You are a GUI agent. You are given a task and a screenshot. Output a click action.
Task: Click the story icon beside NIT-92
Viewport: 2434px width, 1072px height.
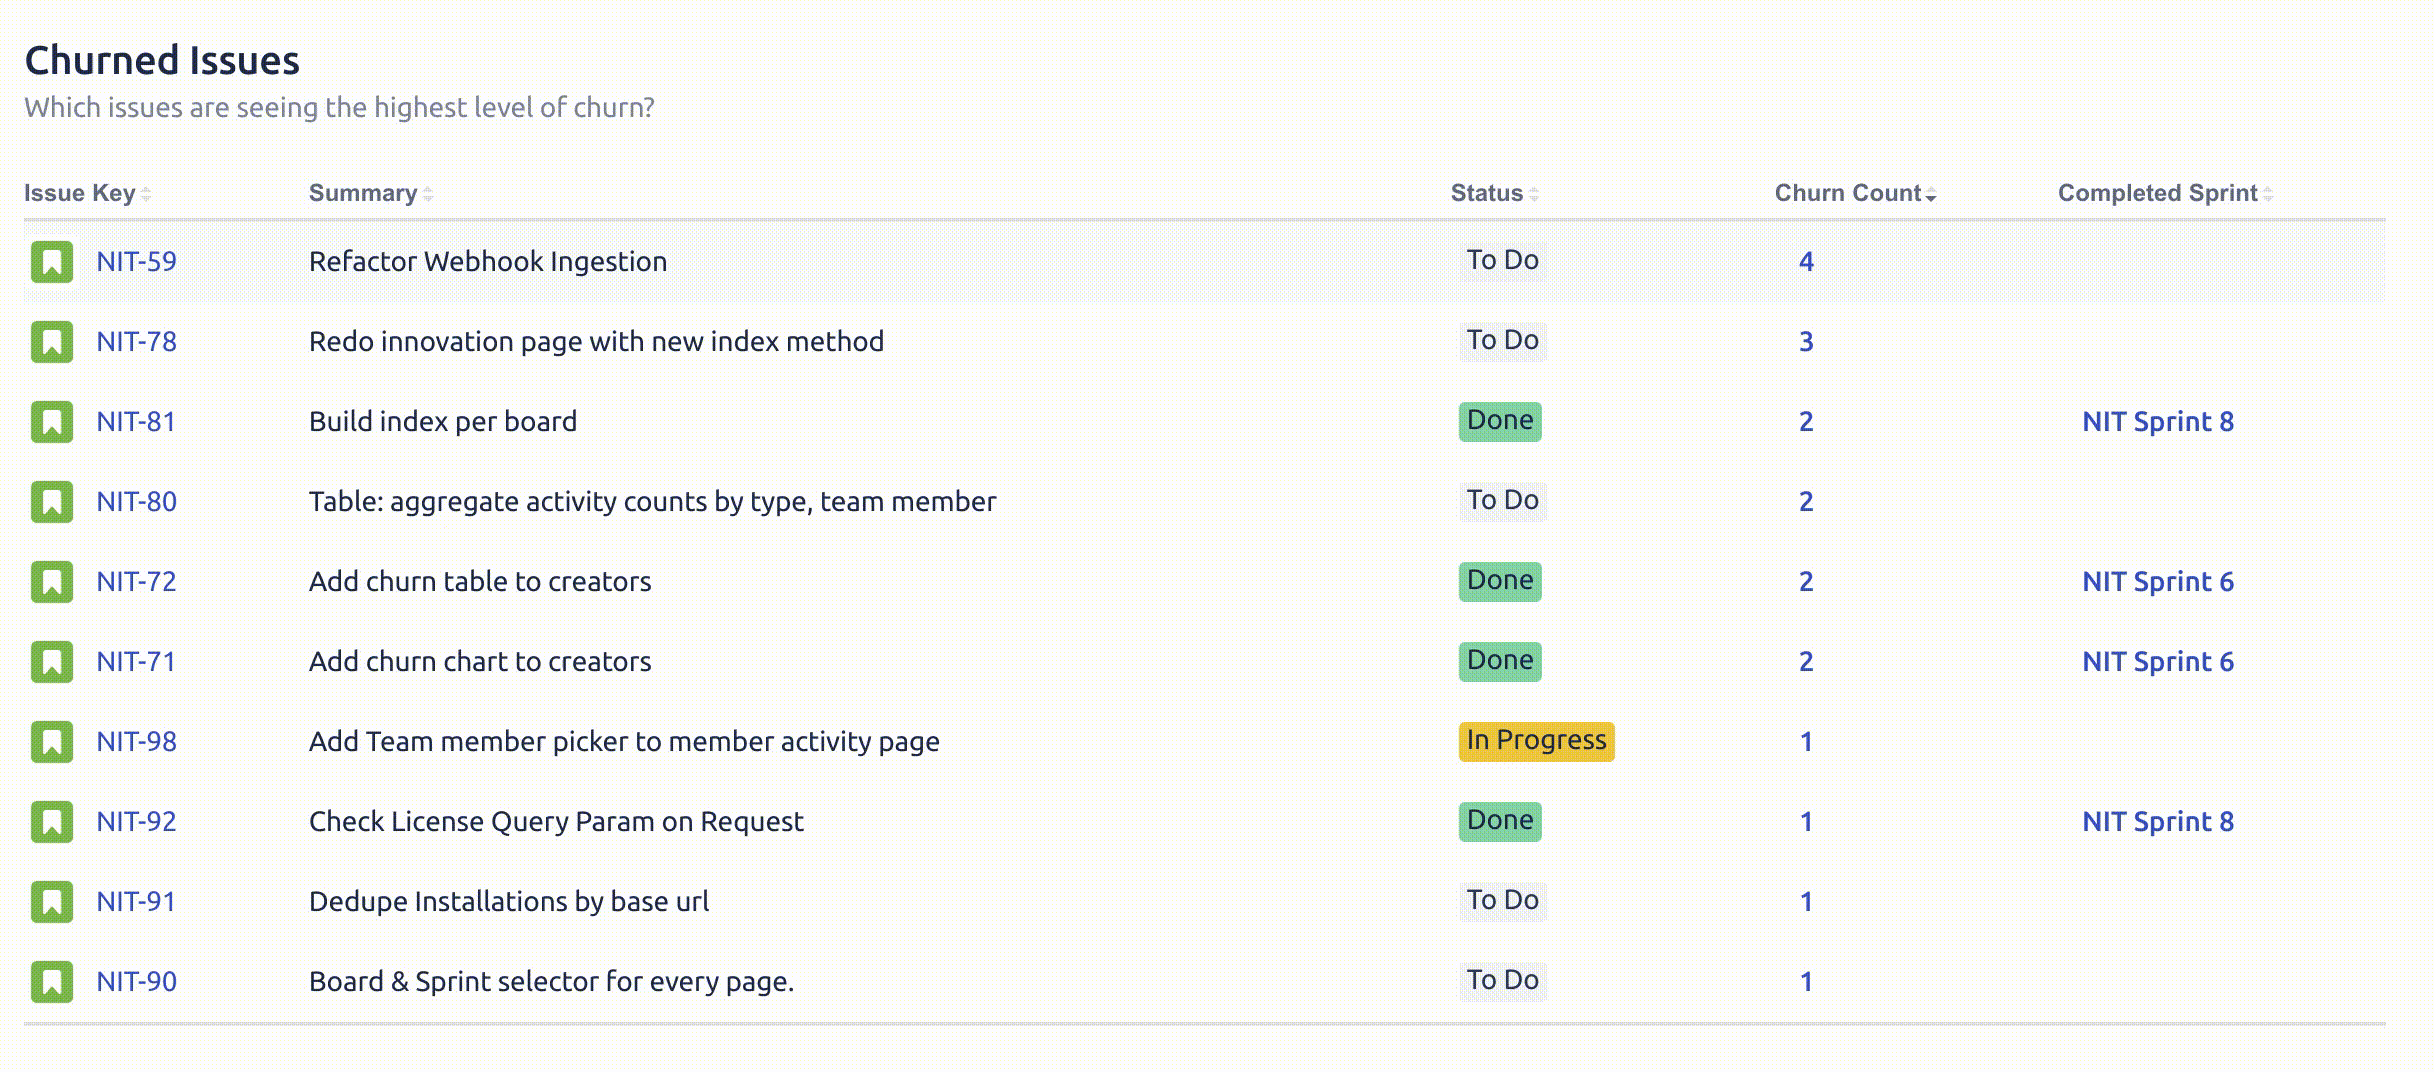pos(52,822)
